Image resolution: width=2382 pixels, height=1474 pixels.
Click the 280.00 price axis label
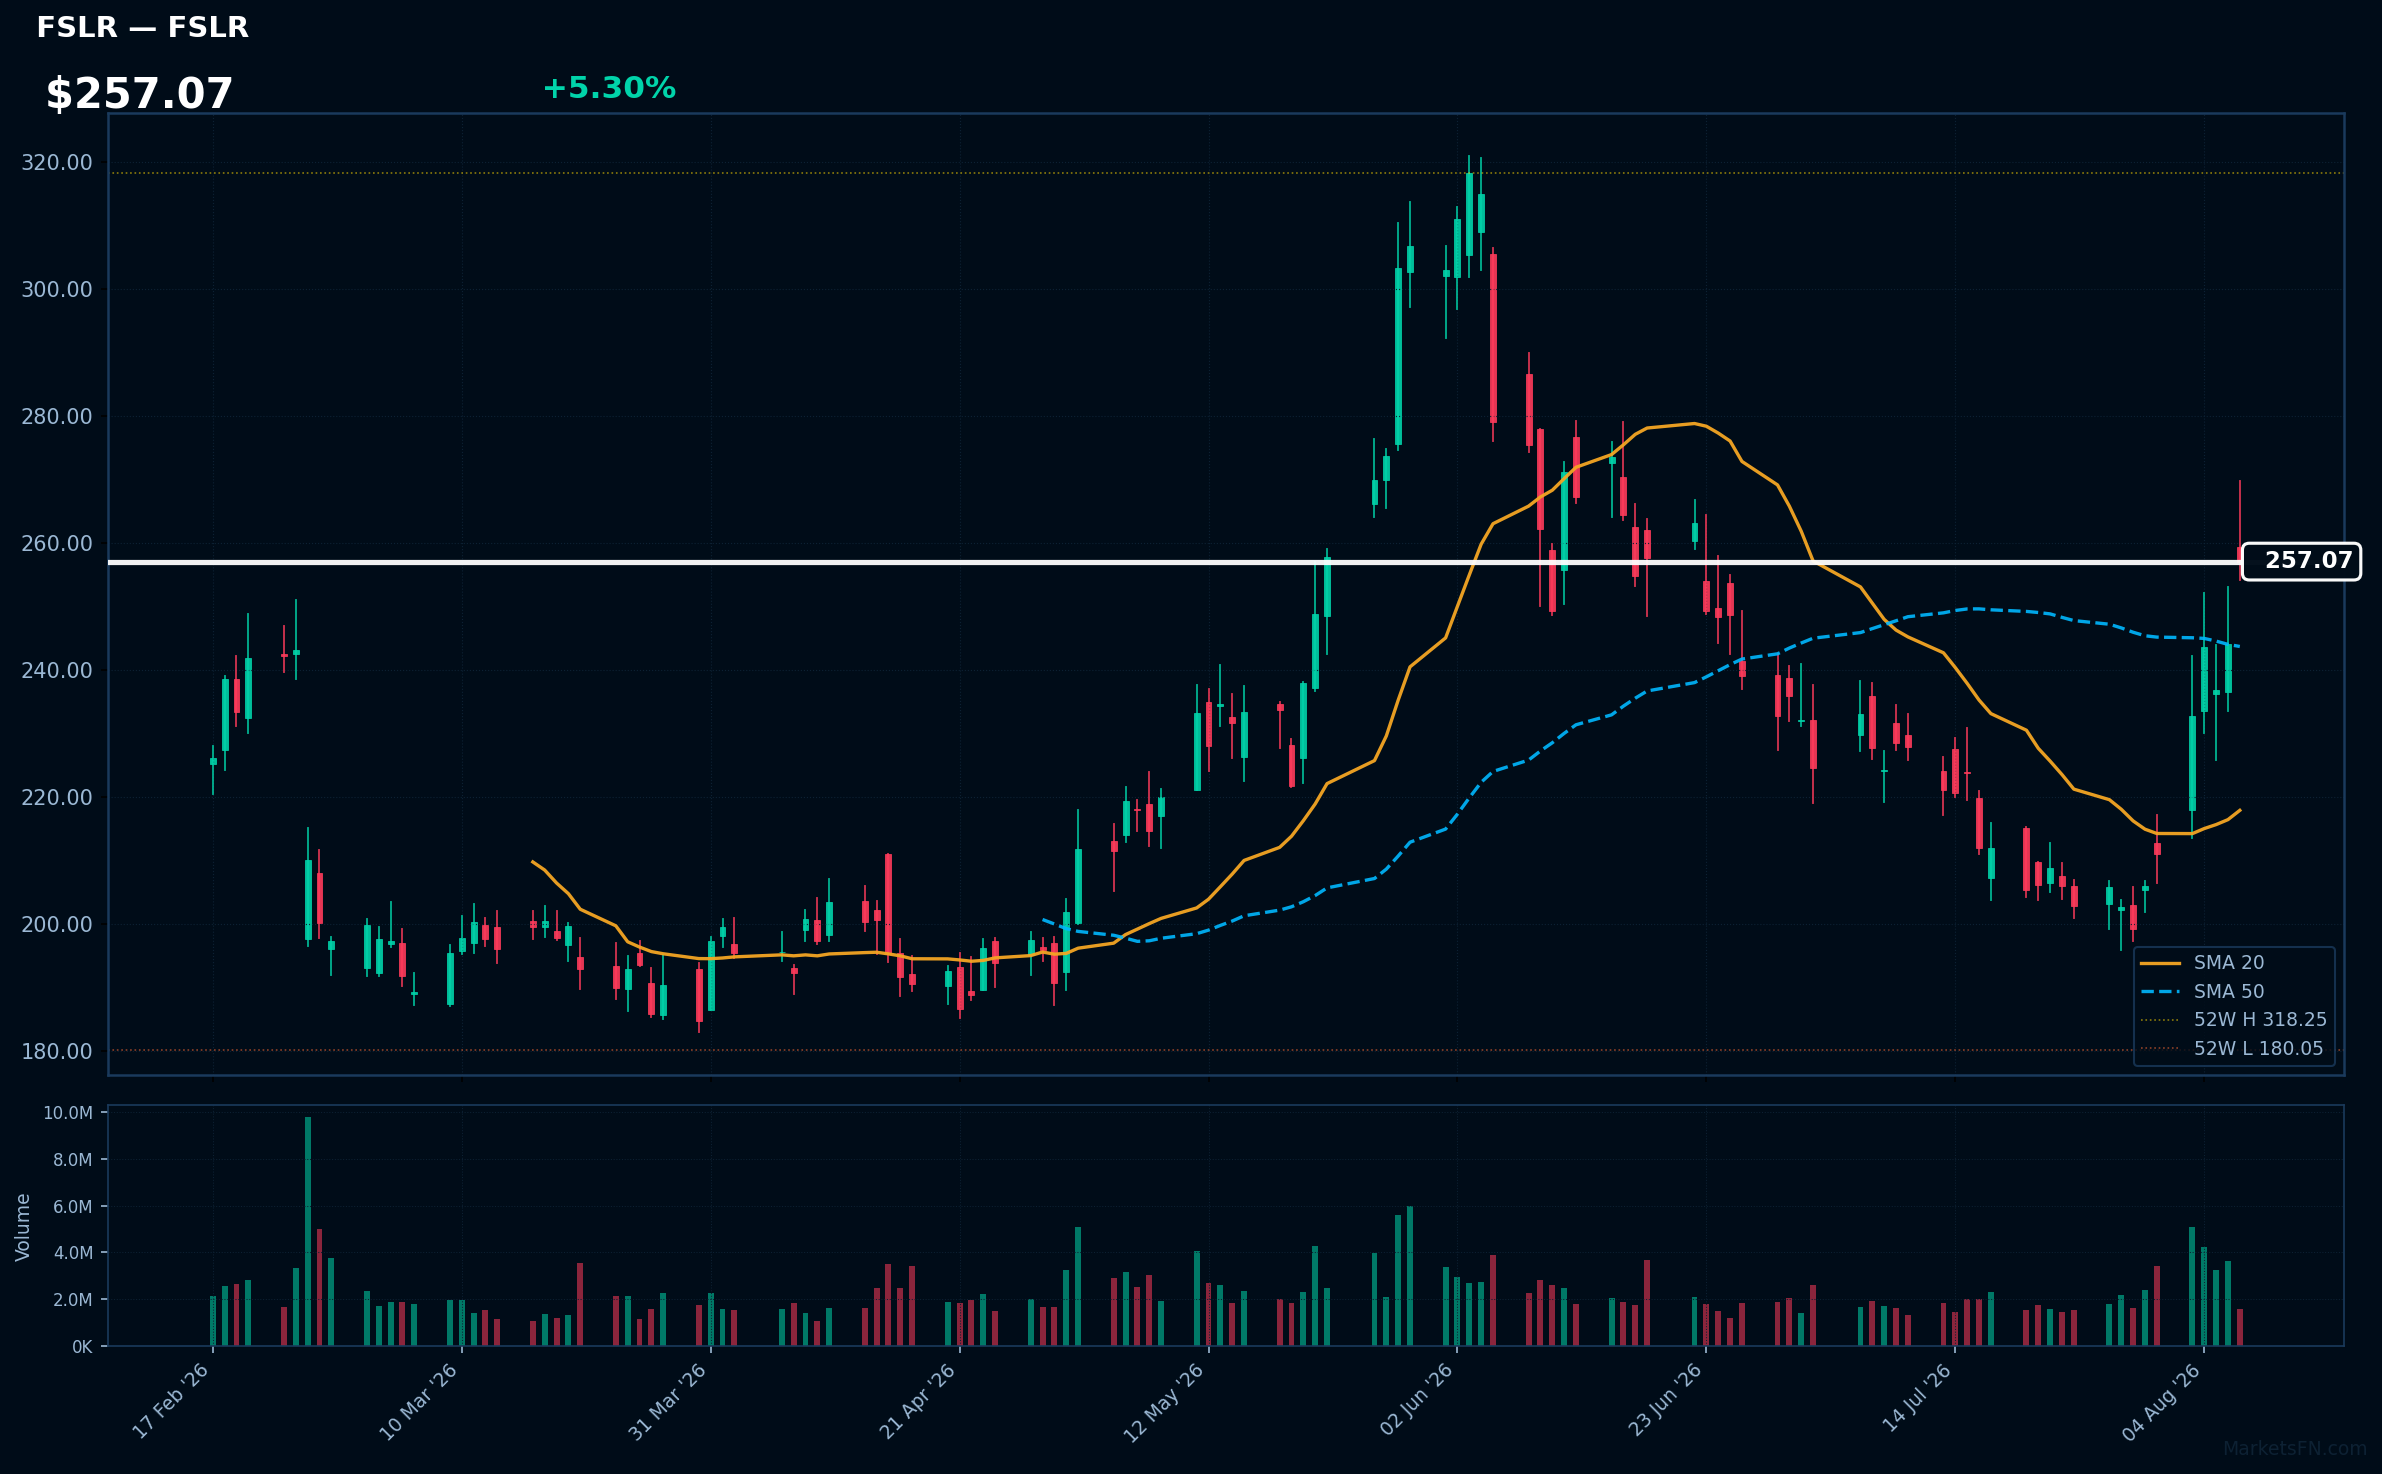click(57, 417)
